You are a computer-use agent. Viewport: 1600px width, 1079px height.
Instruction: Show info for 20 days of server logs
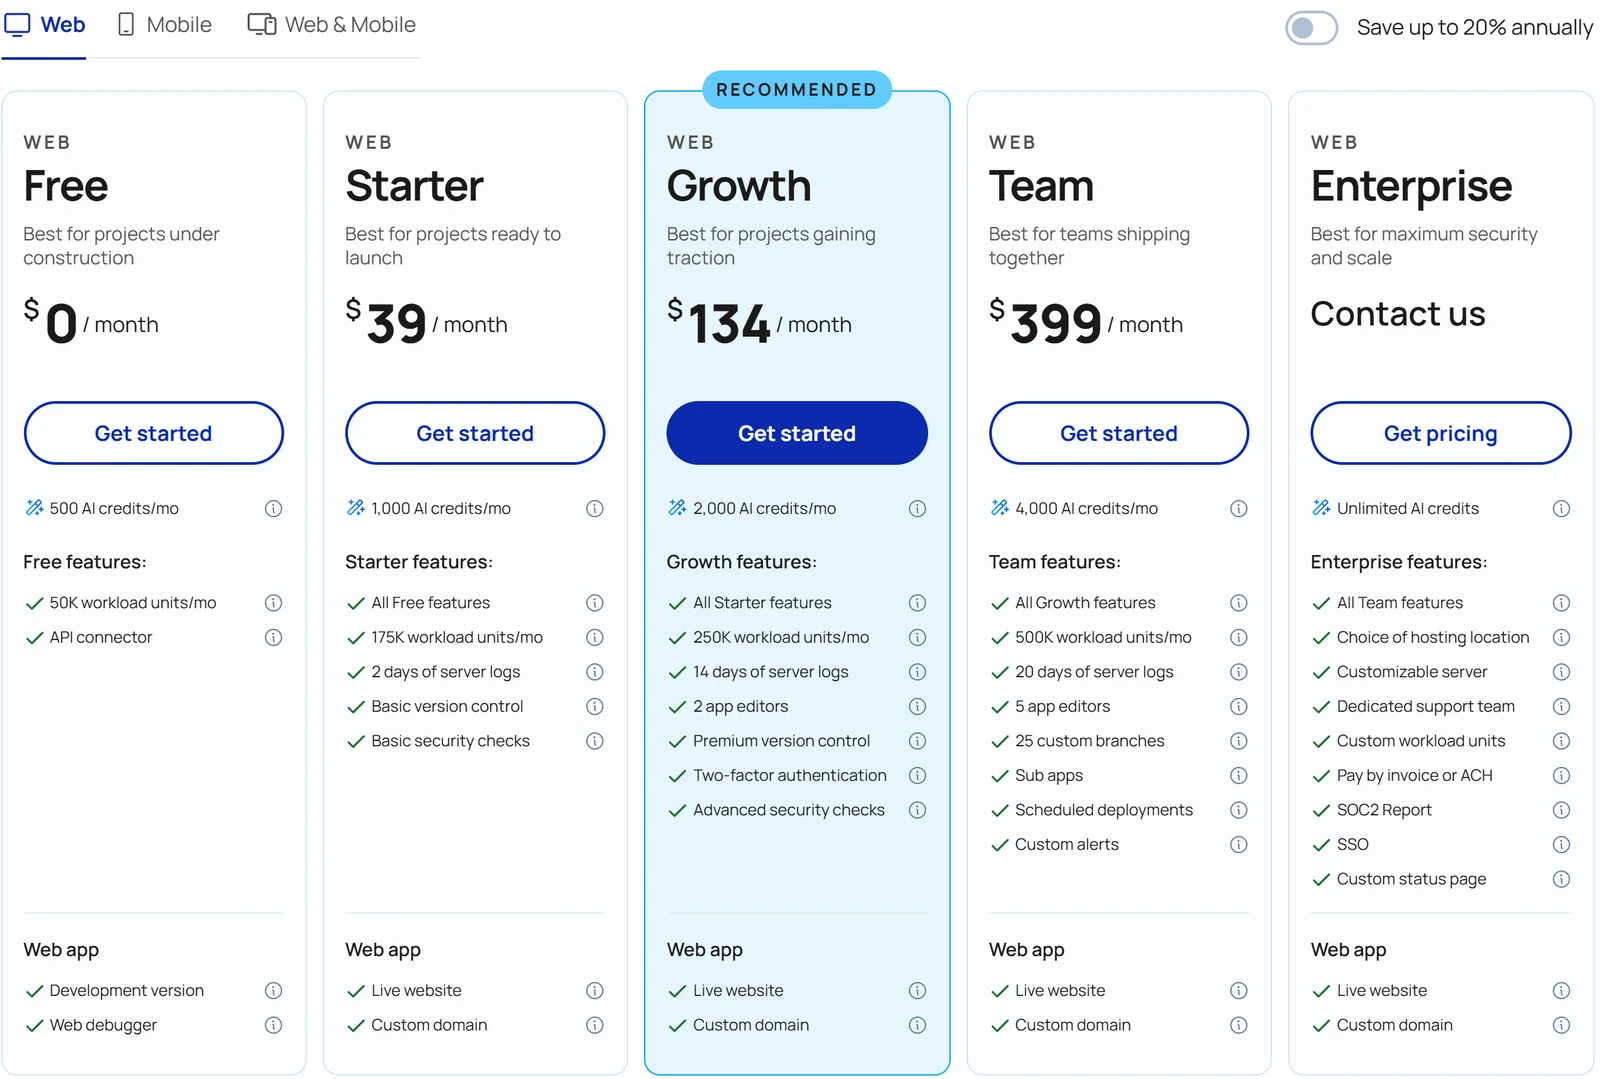click(x=1239, y=672)
